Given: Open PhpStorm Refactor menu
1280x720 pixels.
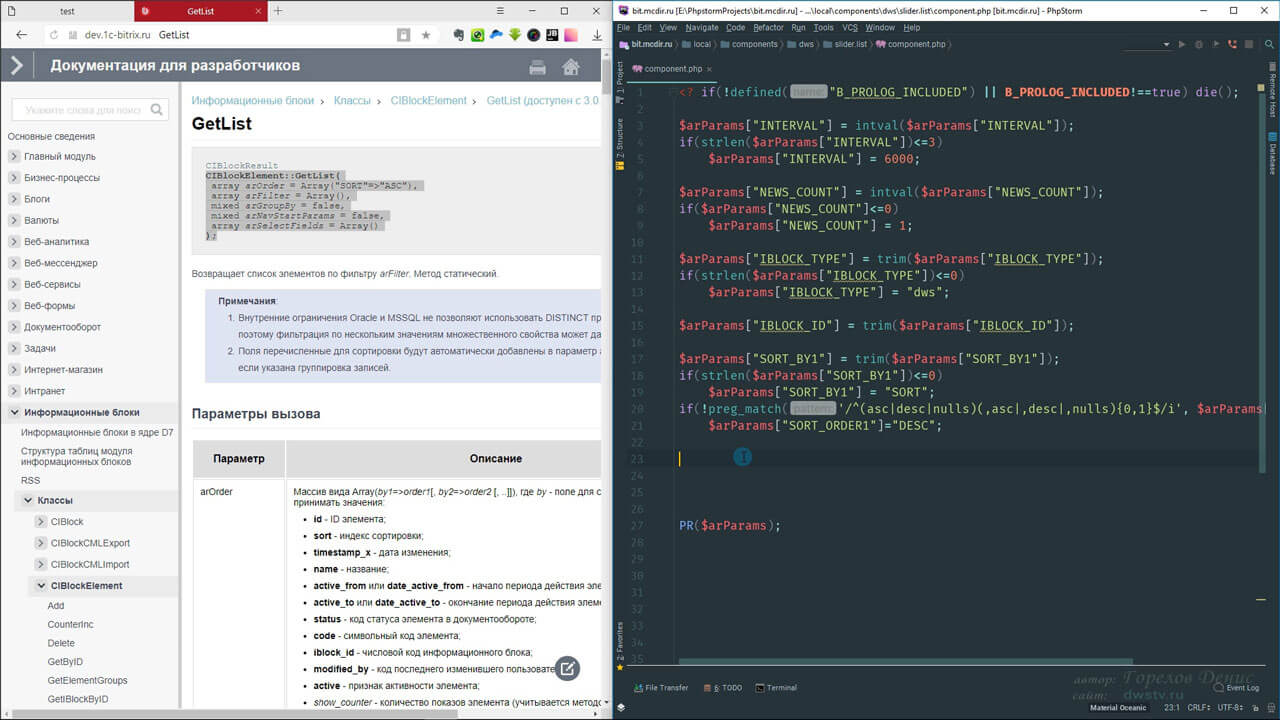Looking at the screenshot, I should [768, 28].
